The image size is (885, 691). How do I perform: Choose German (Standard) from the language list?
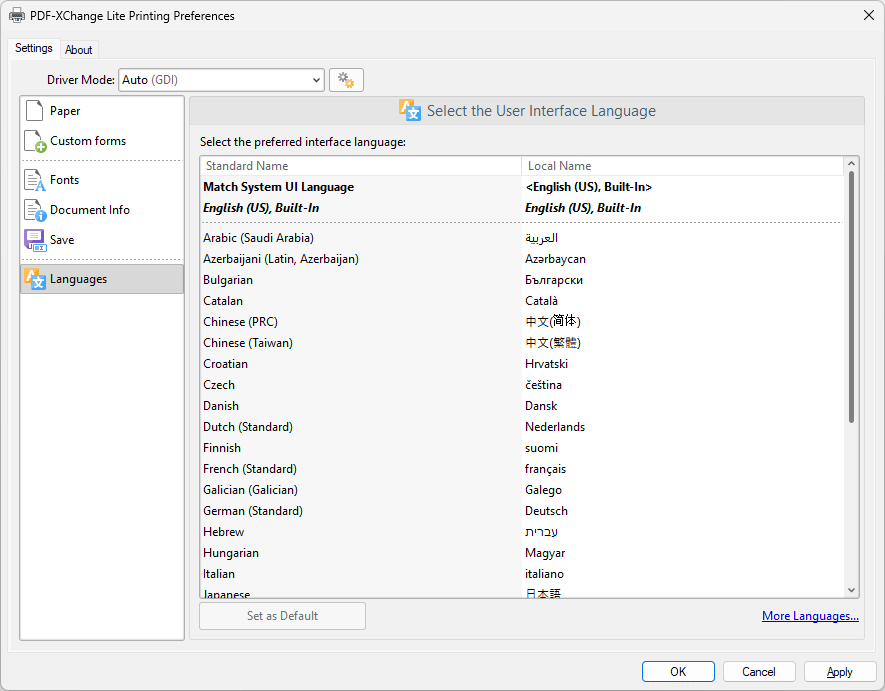pyautogui.click(x=253, y=511)
